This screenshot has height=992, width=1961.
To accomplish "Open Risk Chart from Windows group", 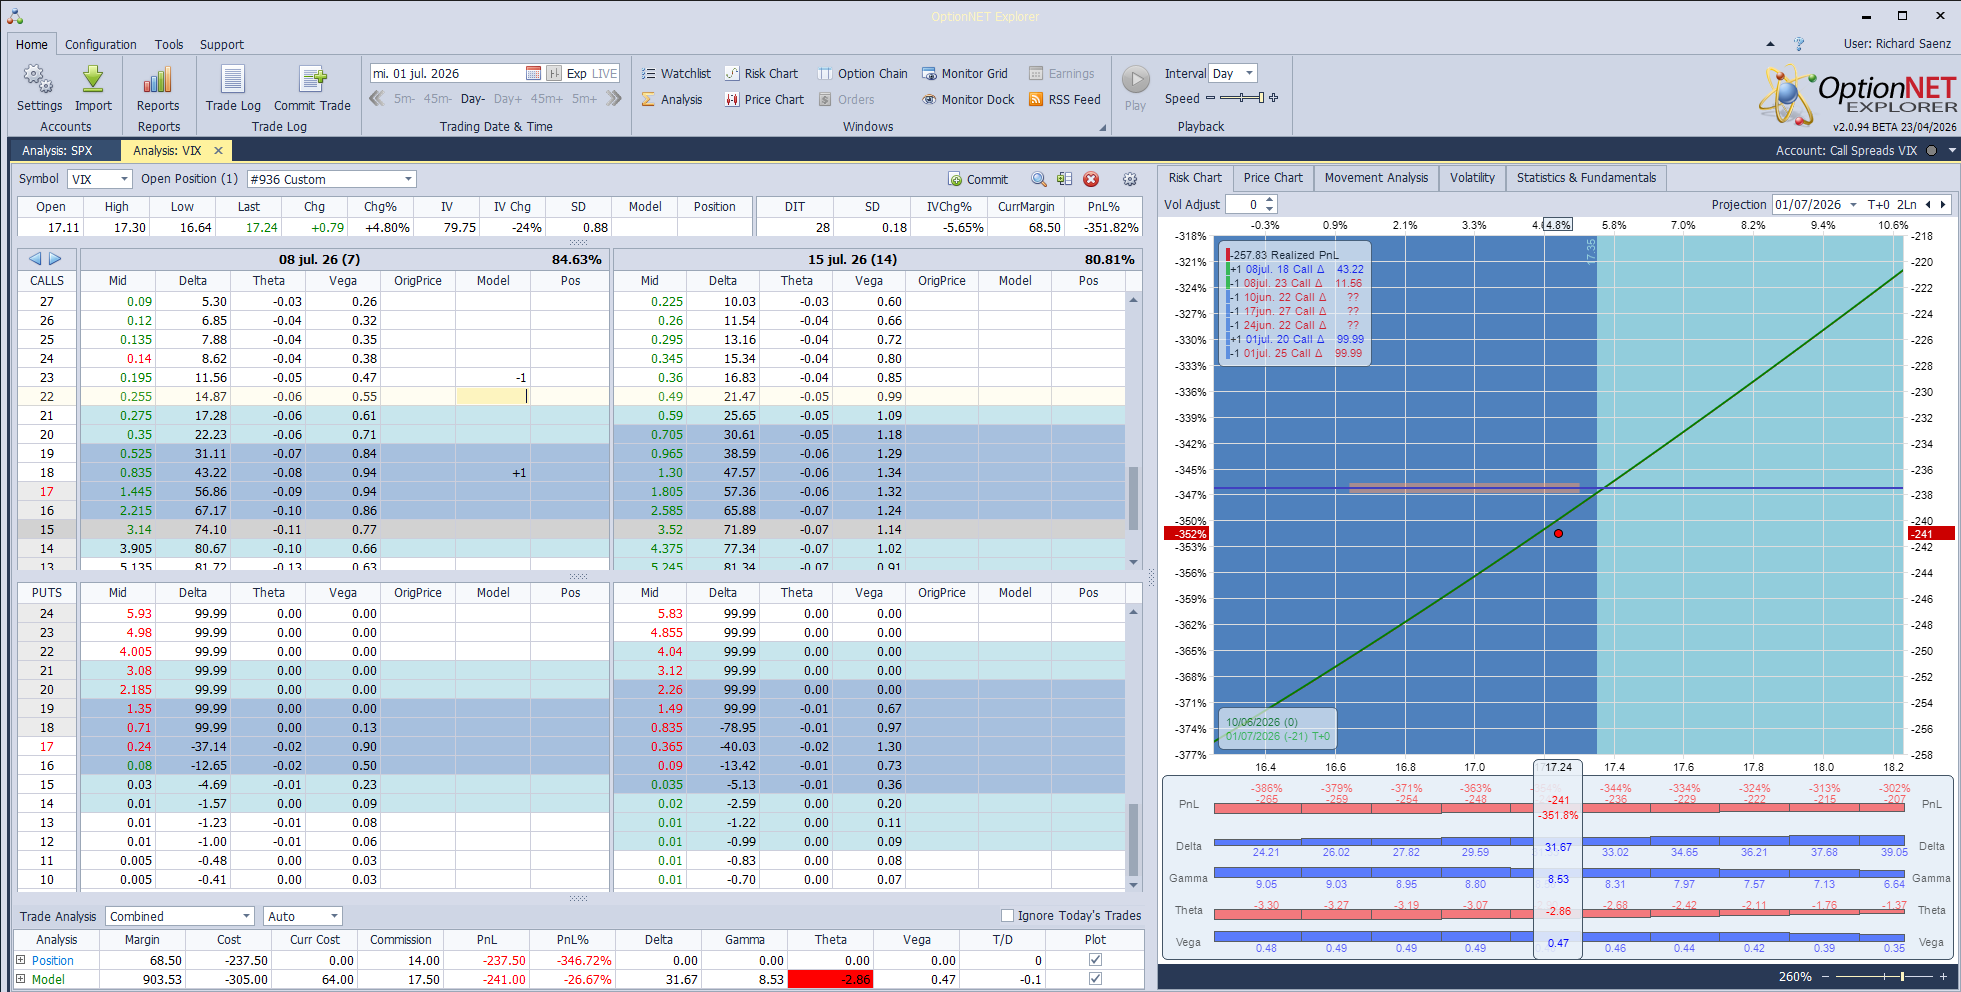I will [x=761, y=73].
